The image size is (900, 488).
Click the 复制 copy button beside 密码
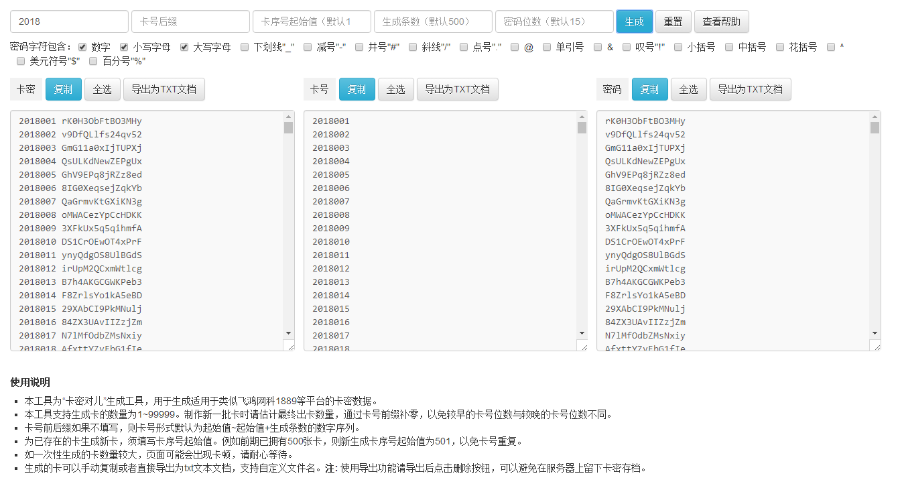(x=650, y=90)
